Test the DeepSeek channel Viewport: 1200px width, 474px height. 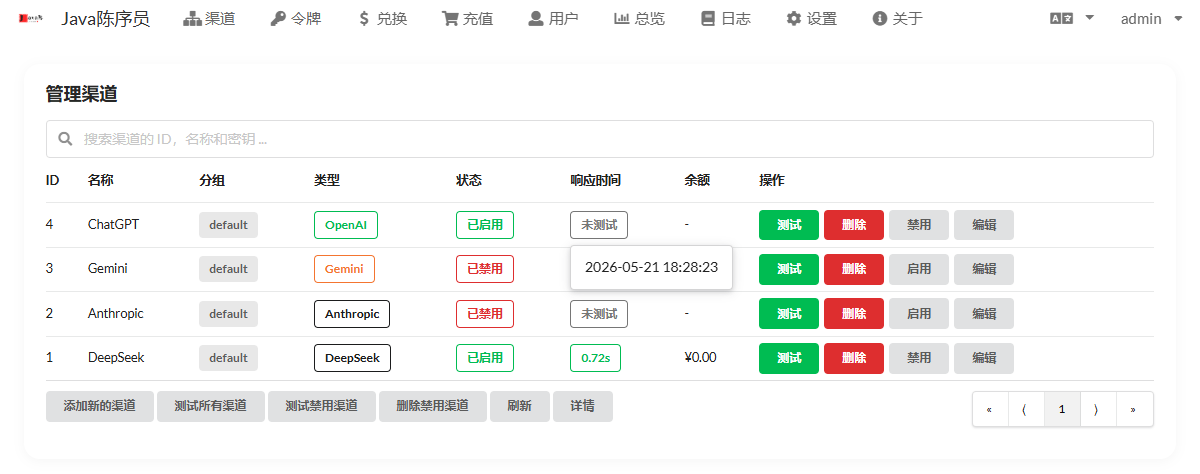789,358
